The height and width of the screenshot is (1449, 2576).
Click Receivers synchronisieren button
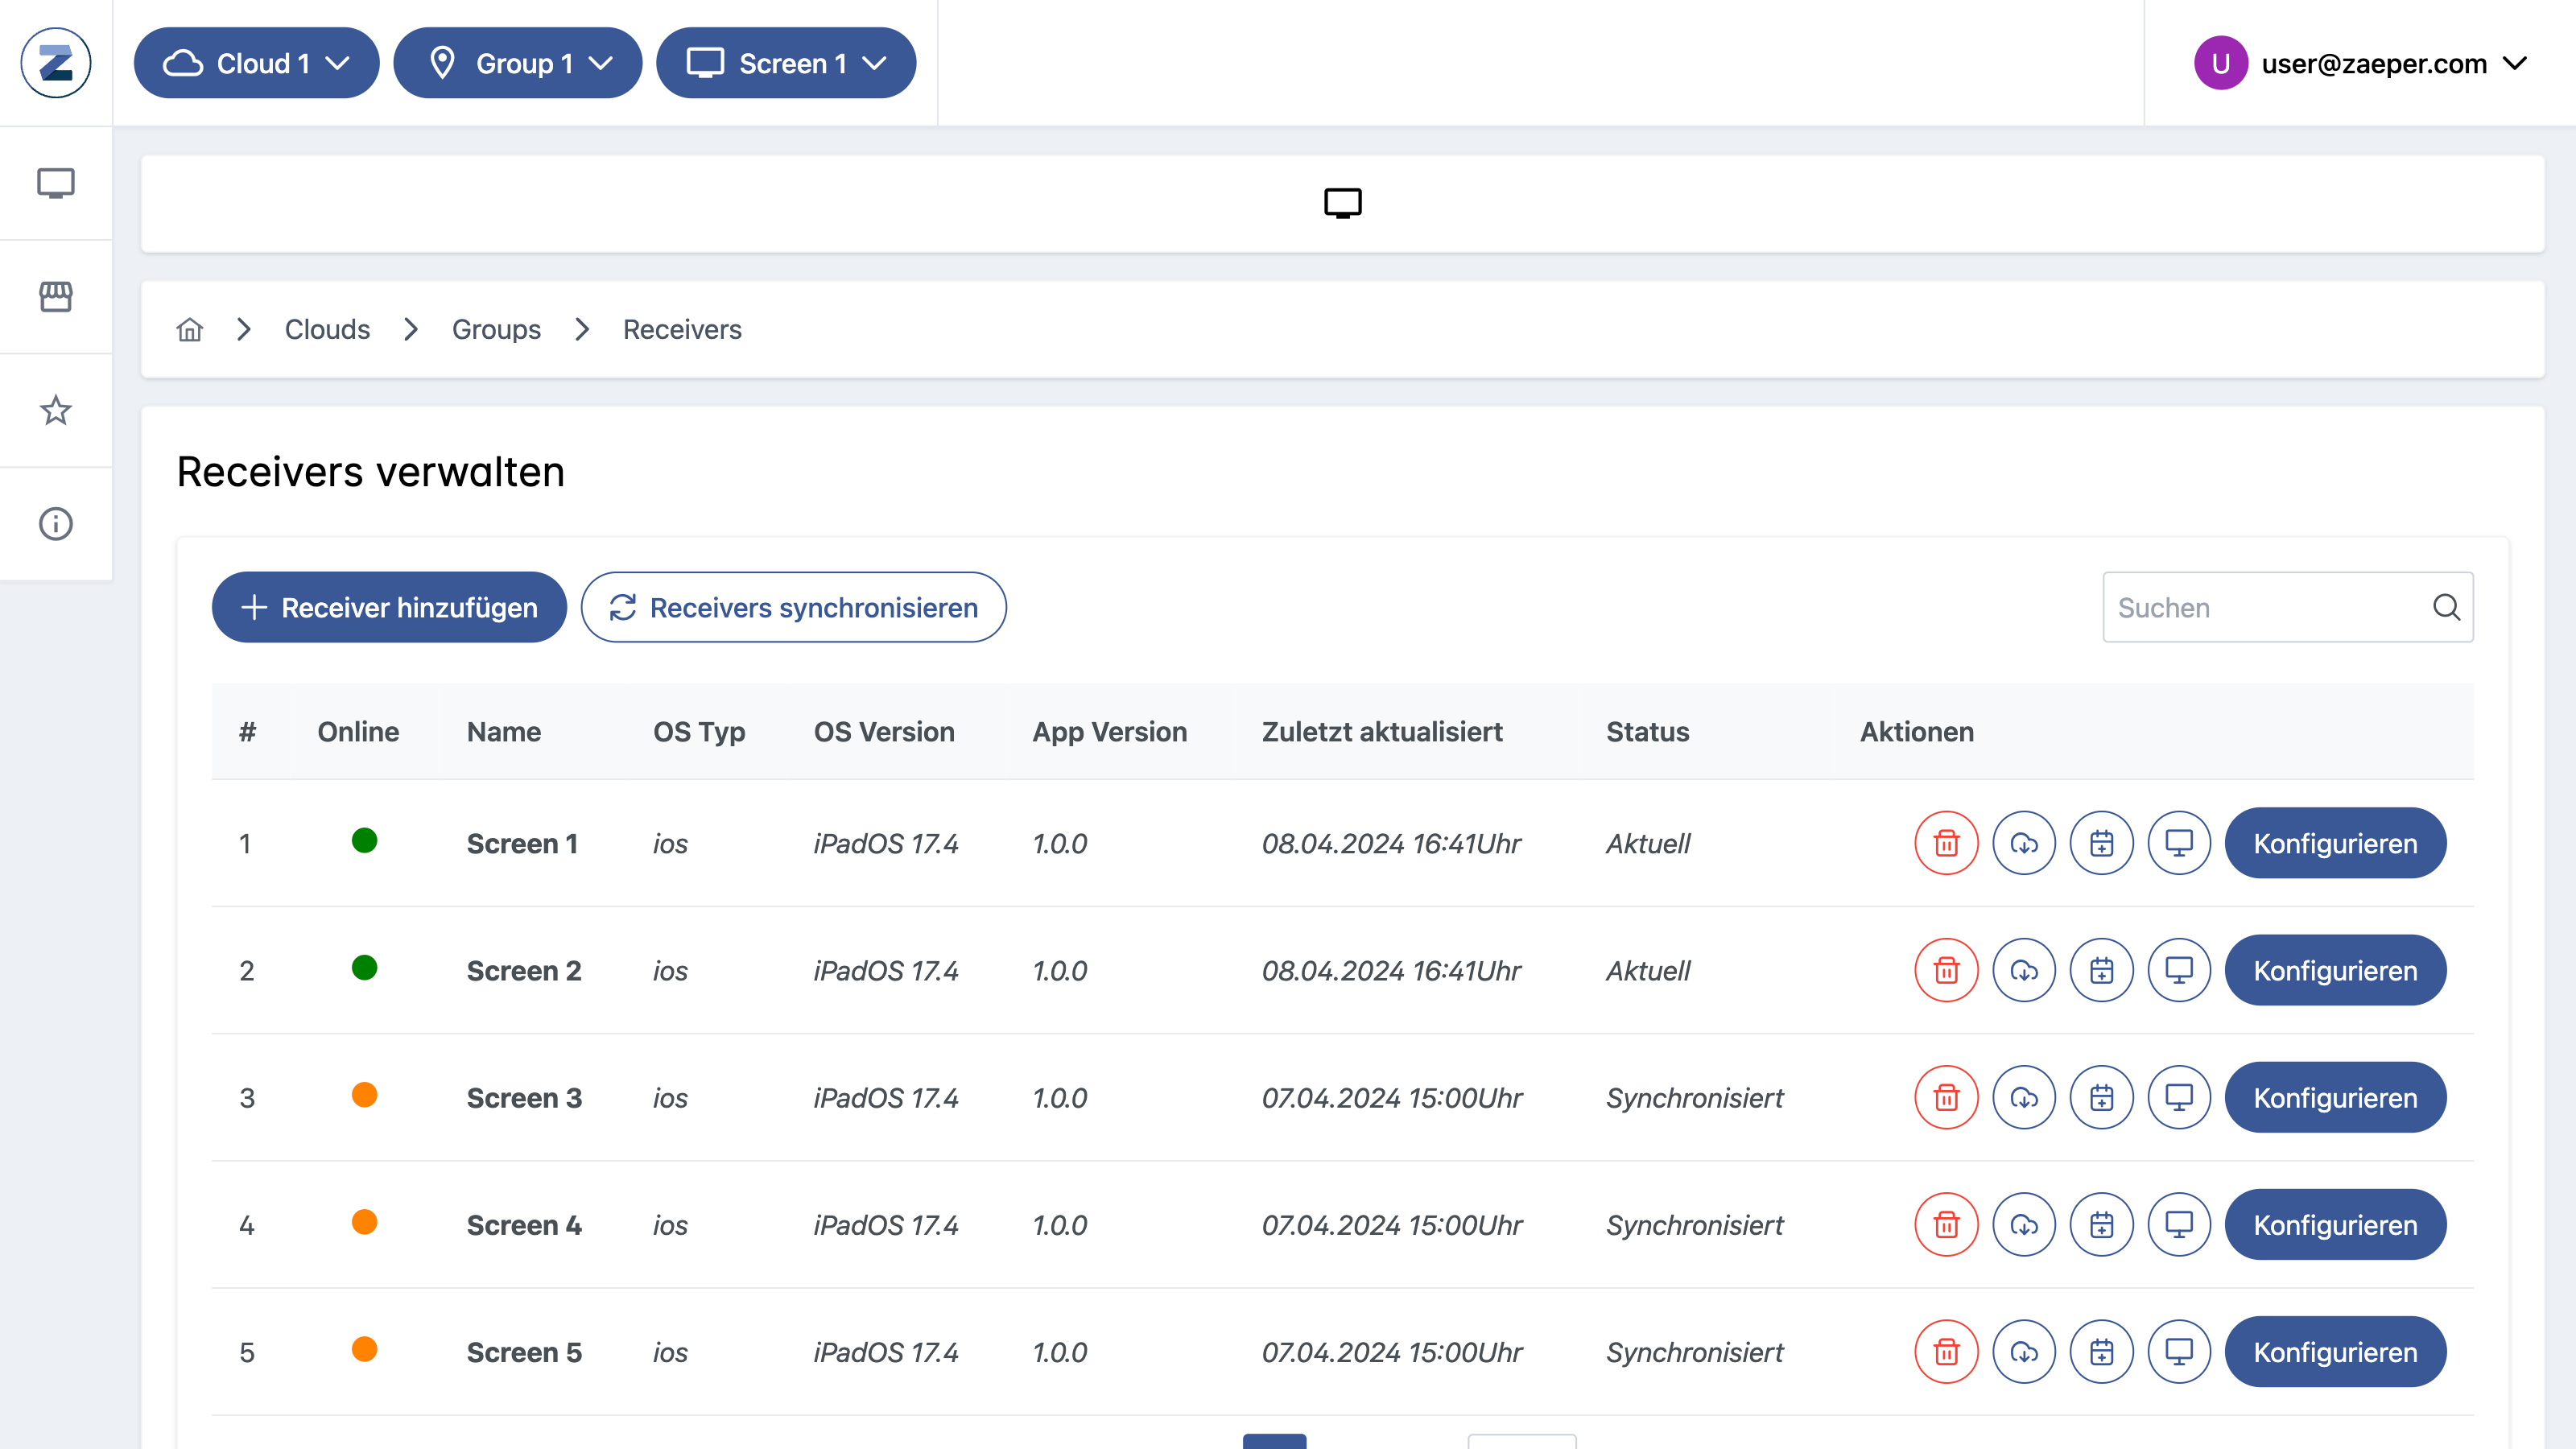point(793,607)
